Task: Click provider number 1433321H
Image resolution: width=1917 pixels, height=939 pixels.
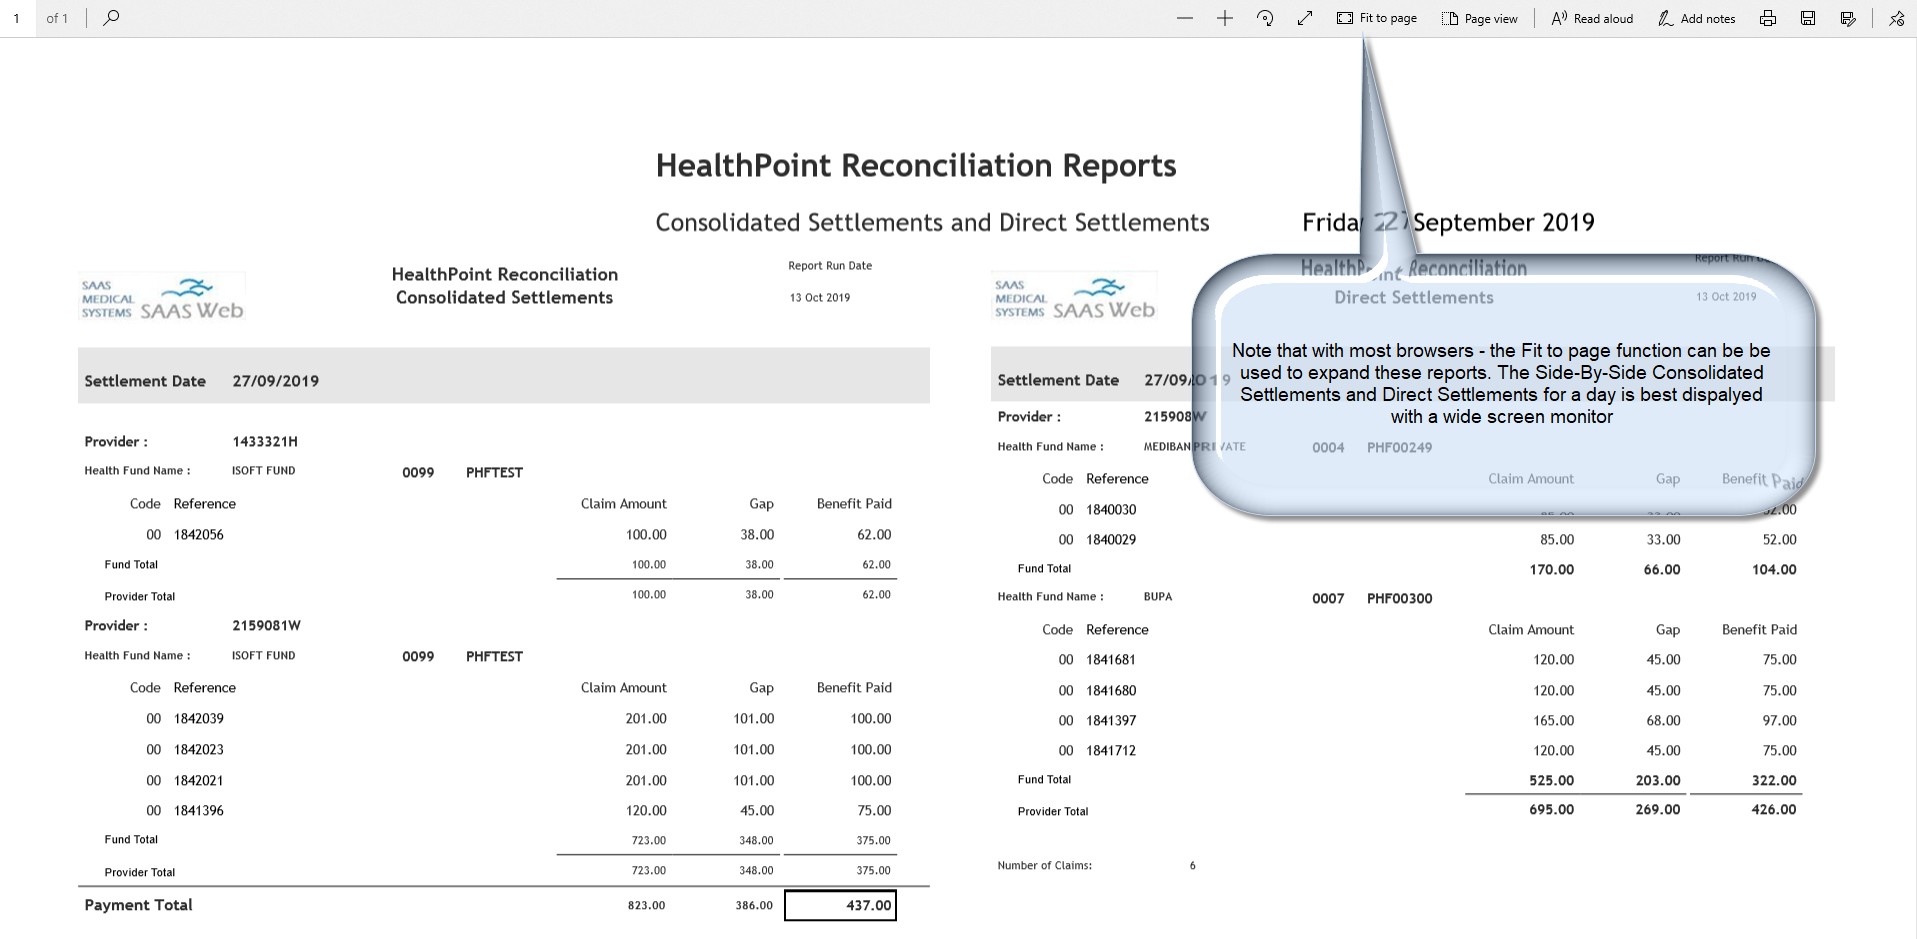Action: pyautogui.click(x=265, y=441)
